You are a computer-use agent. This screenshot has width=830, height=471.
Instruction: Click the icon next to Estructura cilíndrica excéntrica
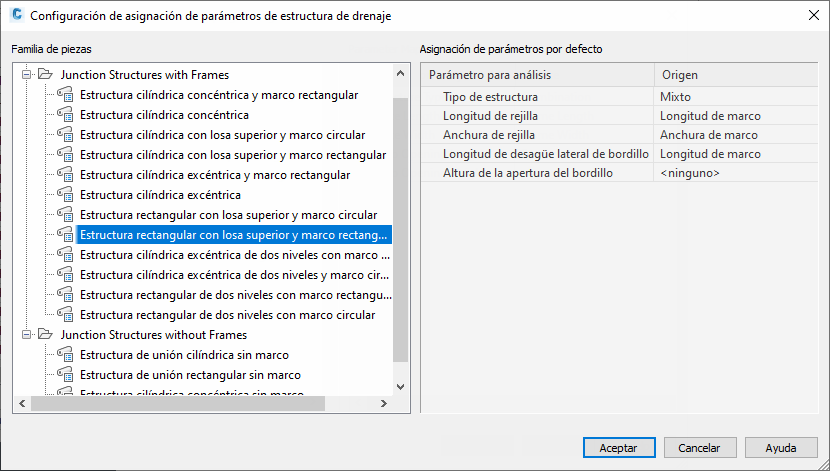tap(66, 195)
